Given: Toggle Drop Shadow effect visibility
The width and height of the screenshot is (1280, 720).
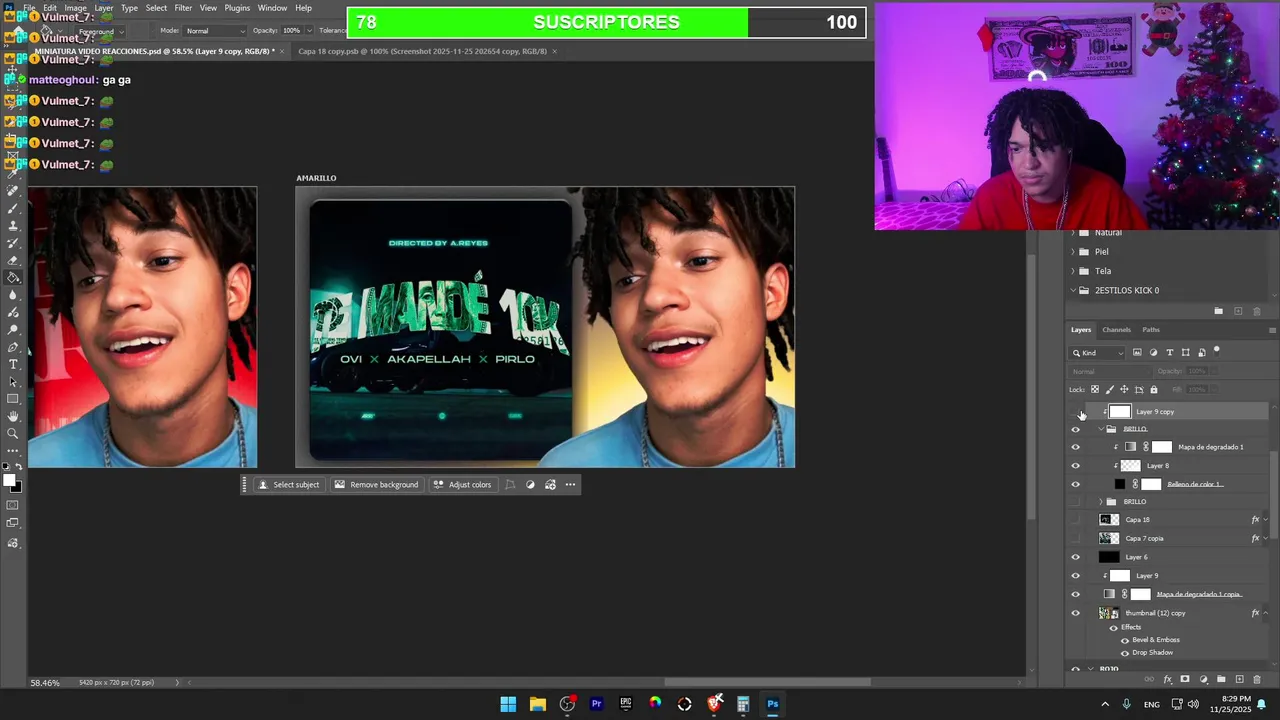Looking at the screenshot, I should [x=1125, y=653].
